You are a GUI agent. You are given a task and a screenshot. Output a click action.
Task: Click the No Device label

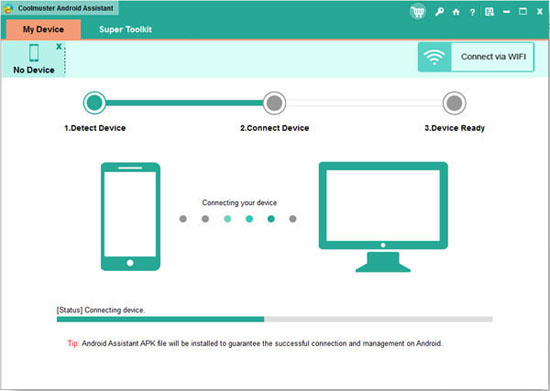pyautogui.click(x=34, y=70)
